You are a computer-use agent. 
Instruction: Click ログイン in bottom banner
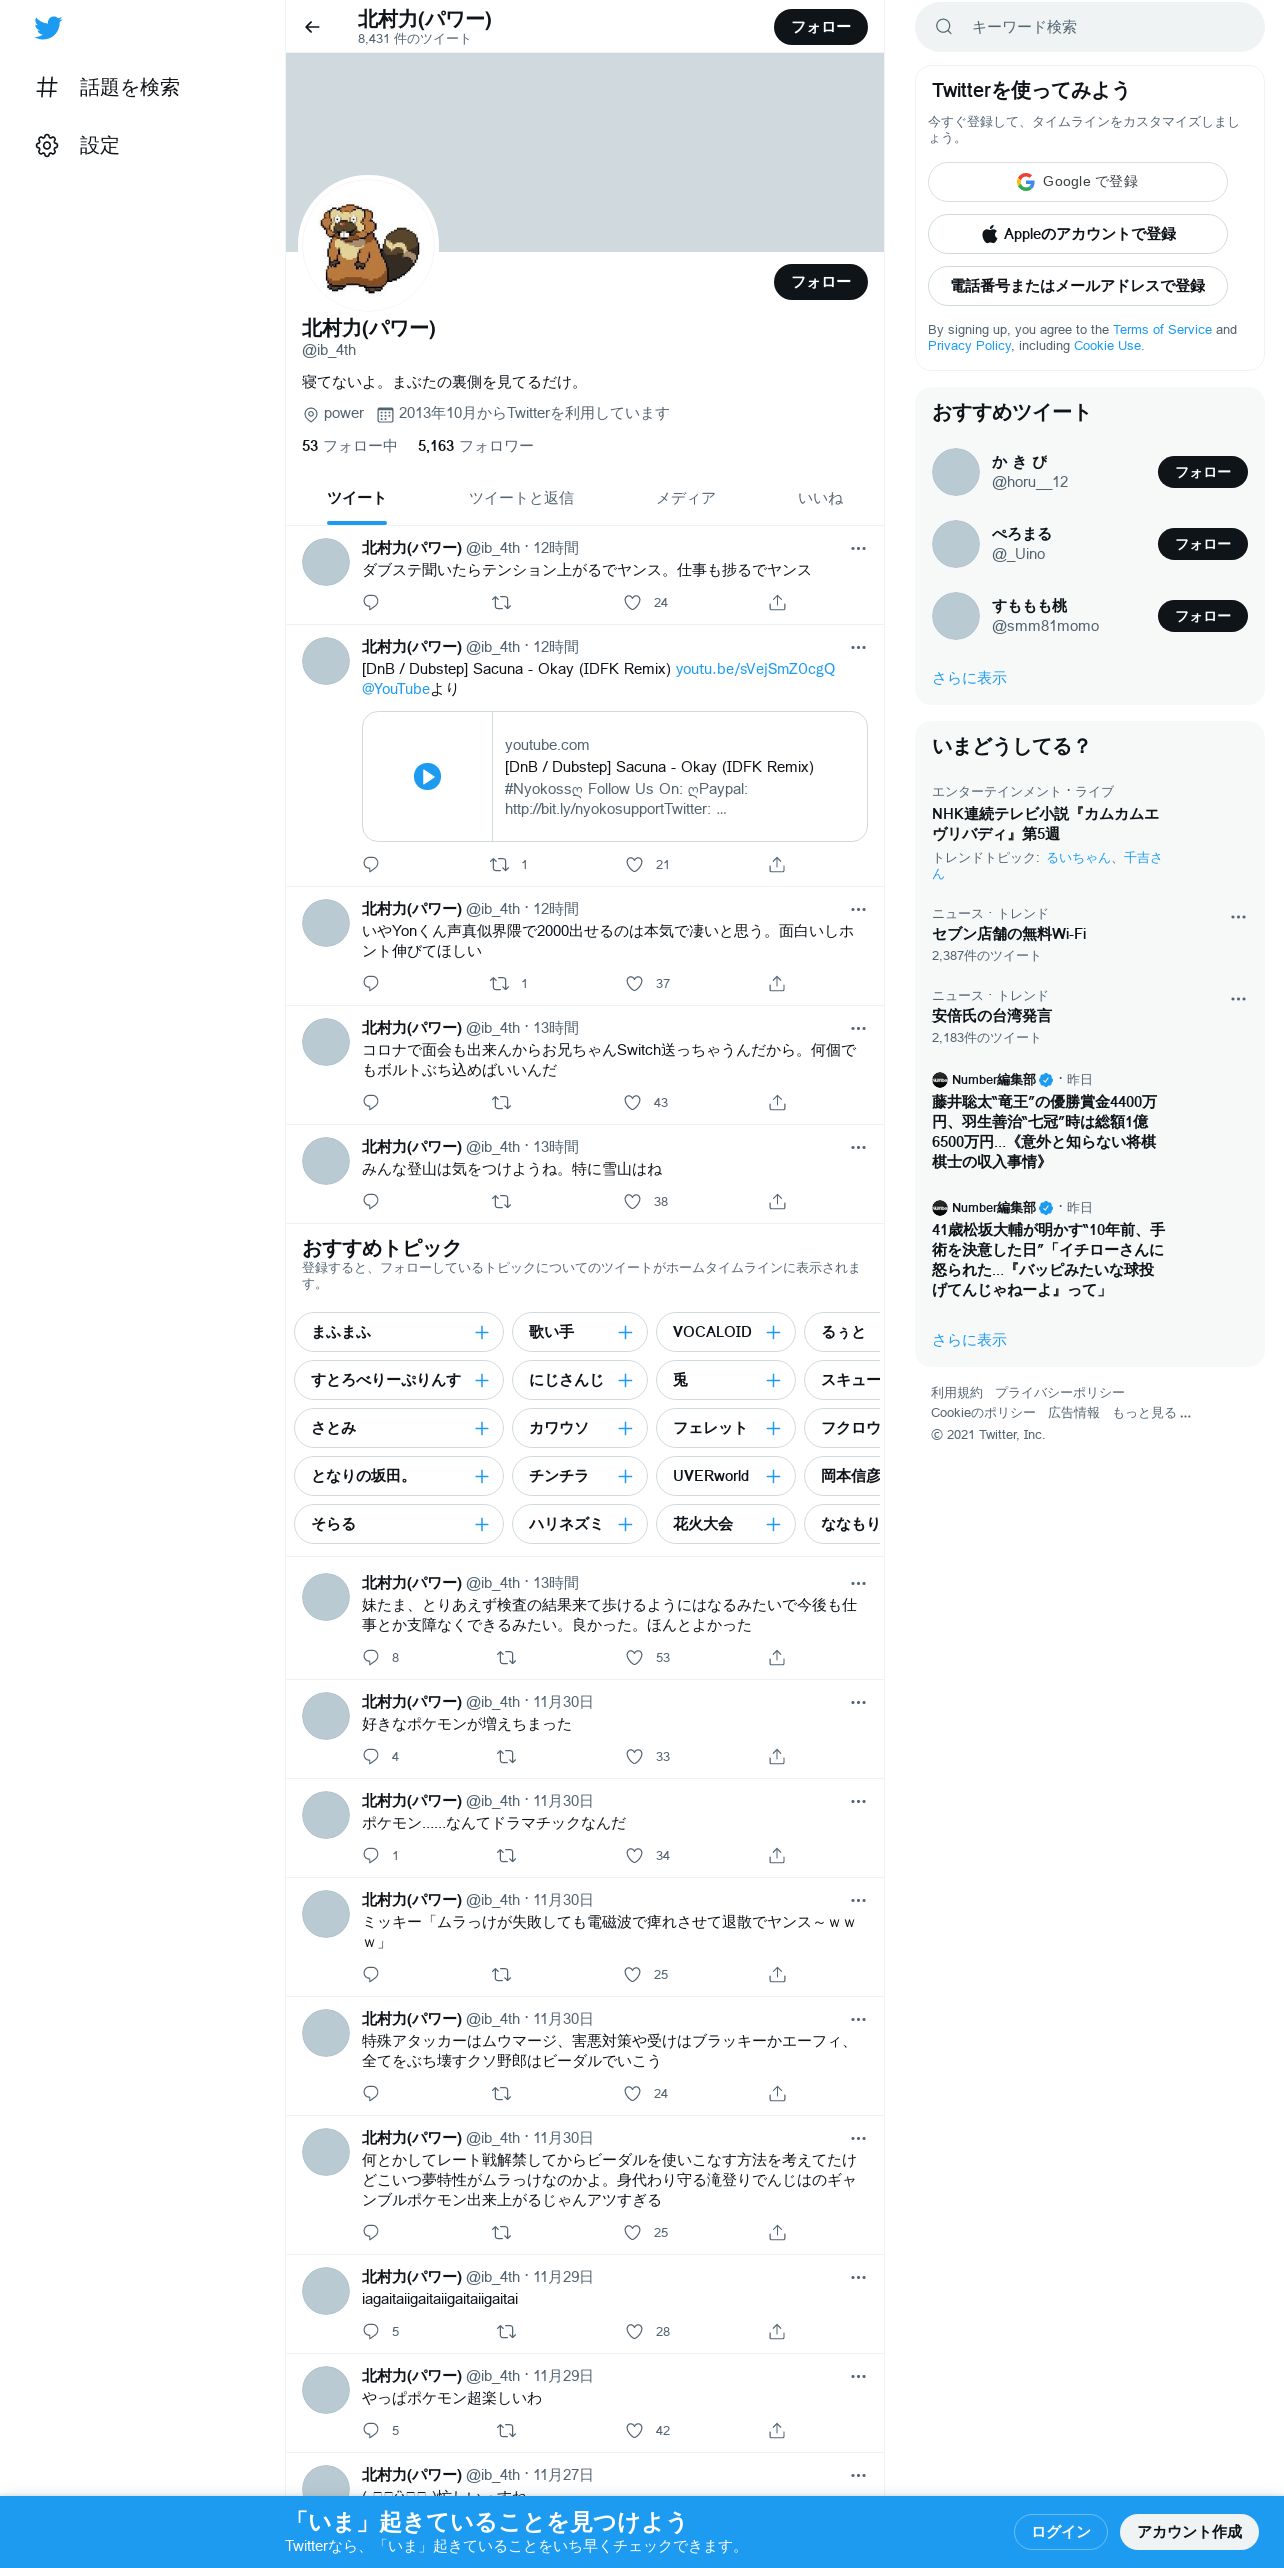(x=1060, y=2531)
